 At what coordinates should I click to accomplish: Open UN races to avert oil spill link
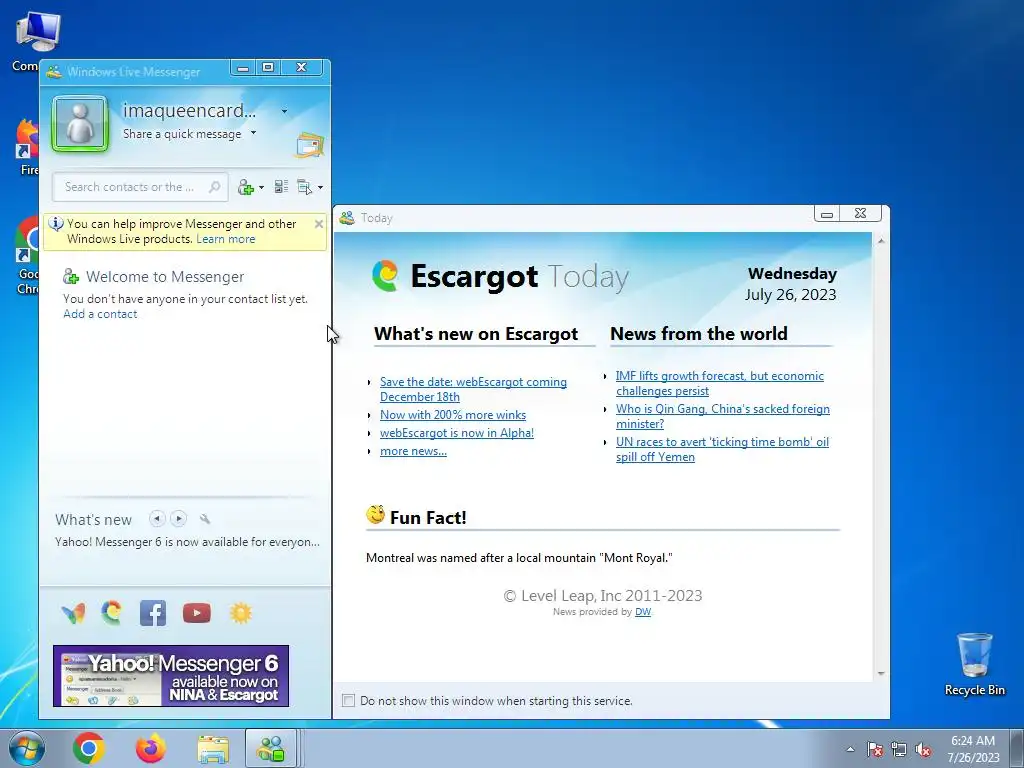tap(722, 449)
